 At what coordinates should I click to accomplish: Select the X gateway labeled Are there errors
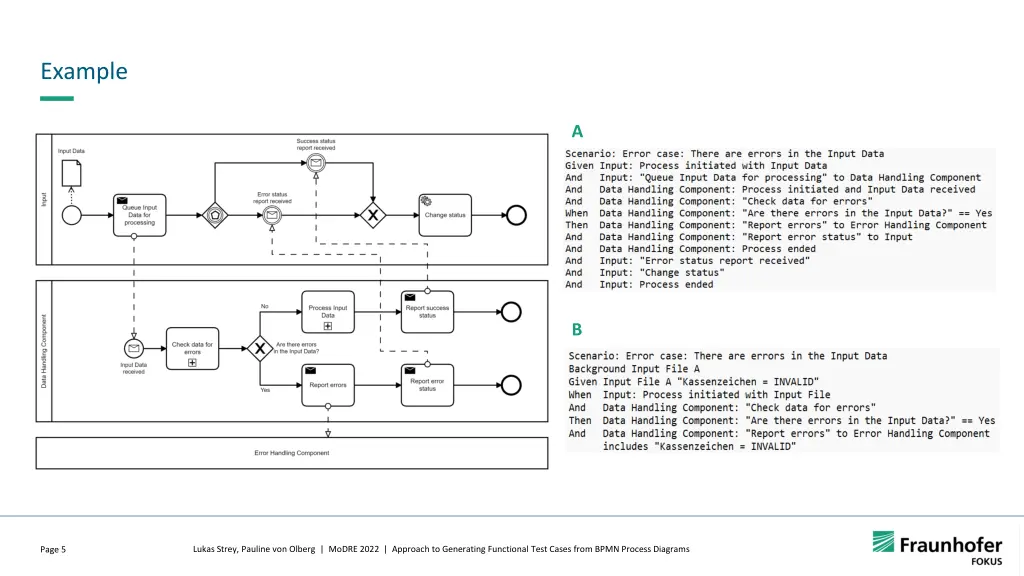coord(260,348)
